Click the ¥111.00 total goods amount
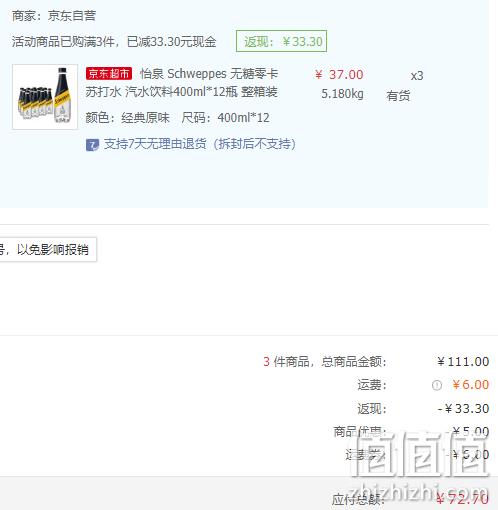This screenshot has width=498, height=510. pos(463,362)
